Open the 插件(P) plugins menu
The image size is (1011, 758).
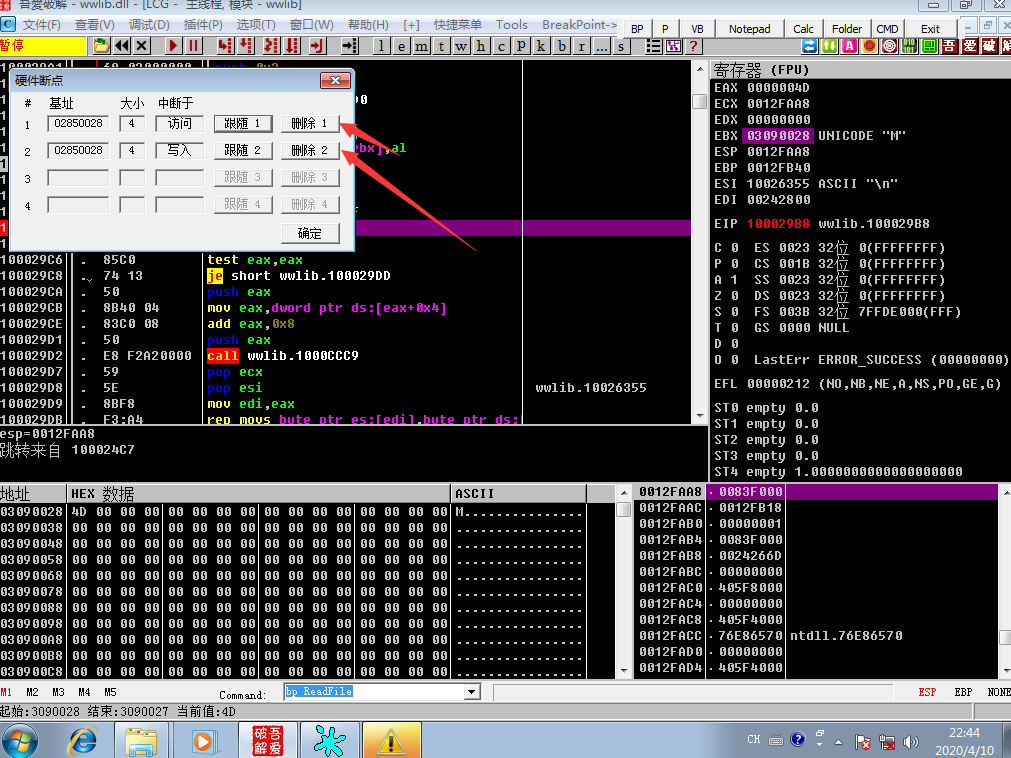click(x=203, y=24)
